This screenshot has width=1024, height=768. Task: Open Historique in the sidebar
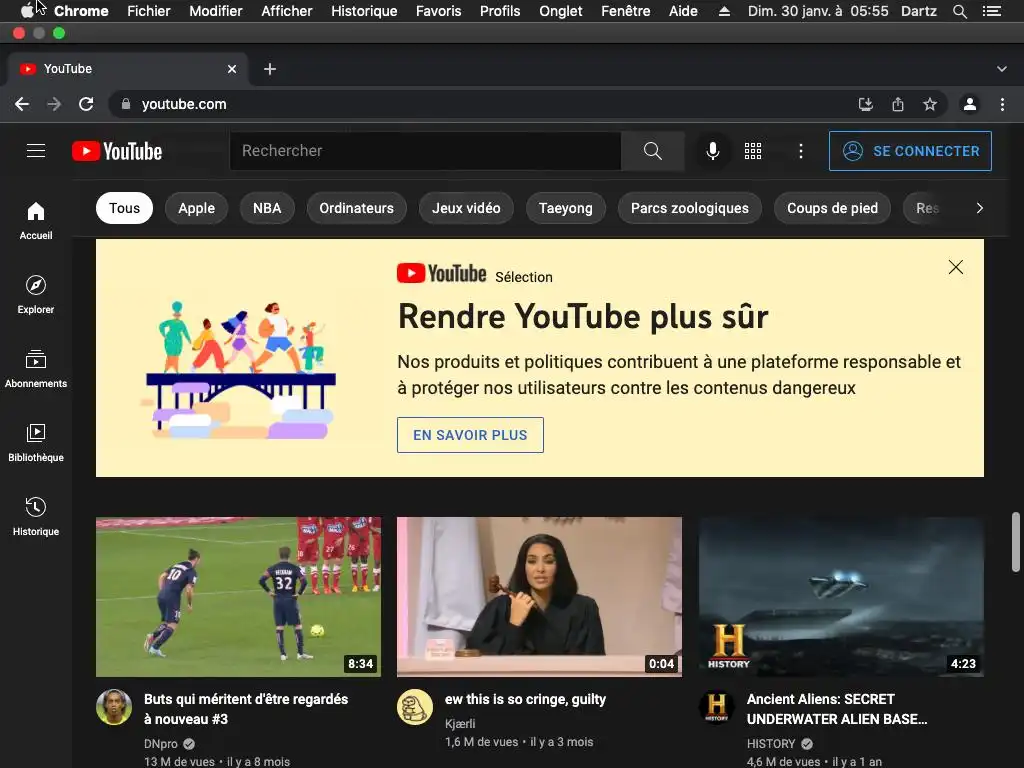[36, 517]
